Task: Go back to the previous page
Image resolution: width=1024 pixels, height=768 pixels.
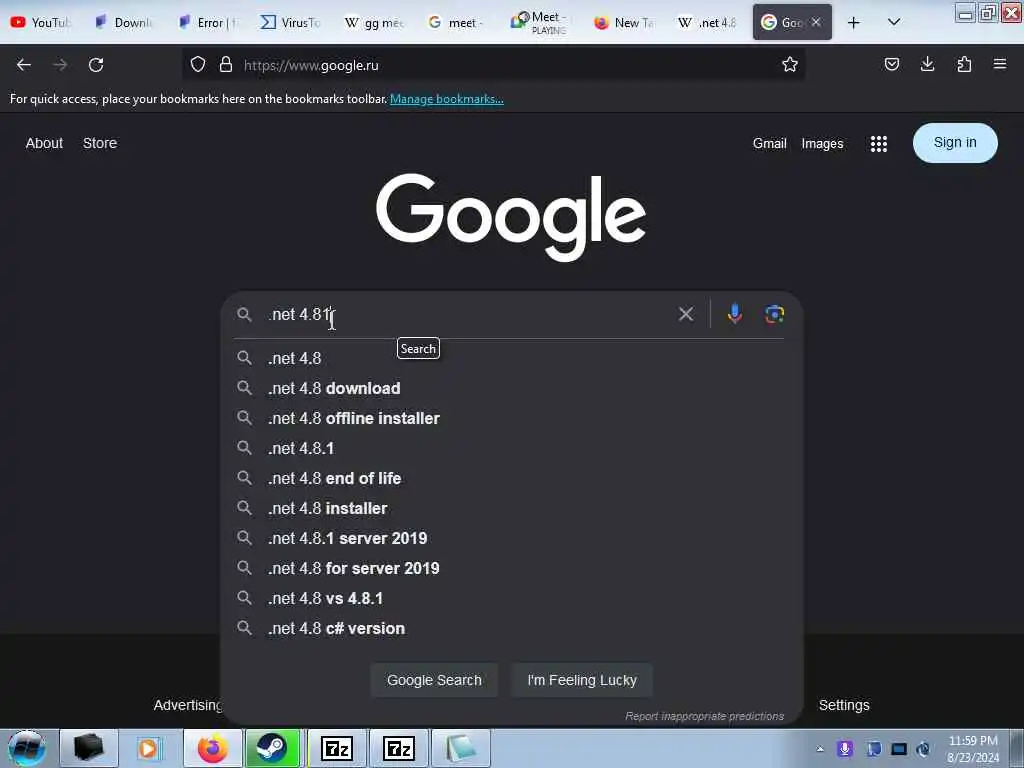Action: 24,65
